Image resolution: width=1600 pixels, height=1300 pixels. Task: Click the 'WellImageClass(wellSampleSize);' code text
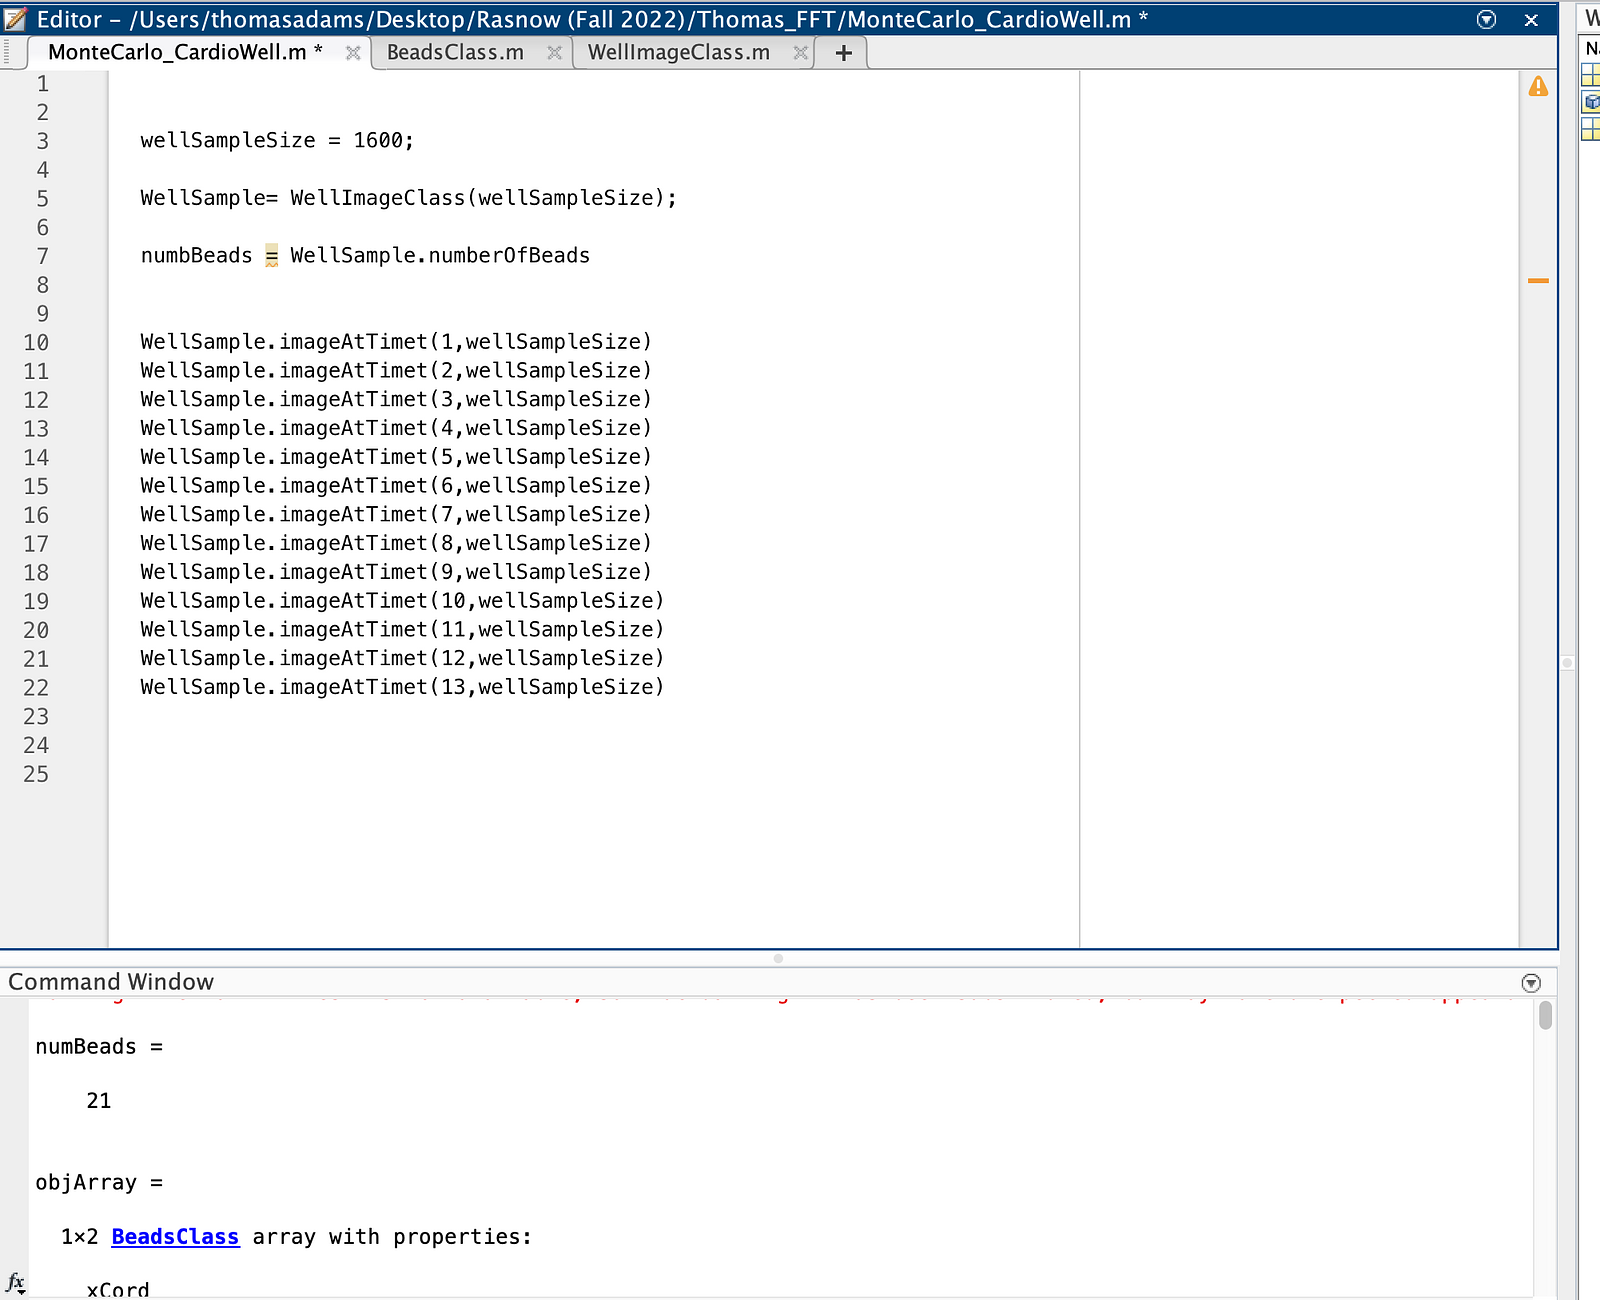tap(483, 198)
